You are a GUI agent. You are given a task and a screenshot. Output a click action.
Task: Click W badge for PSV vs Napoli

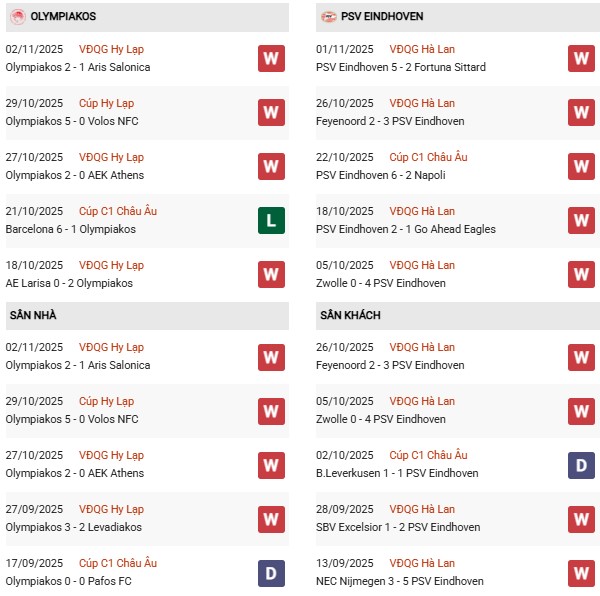point(582,166)
